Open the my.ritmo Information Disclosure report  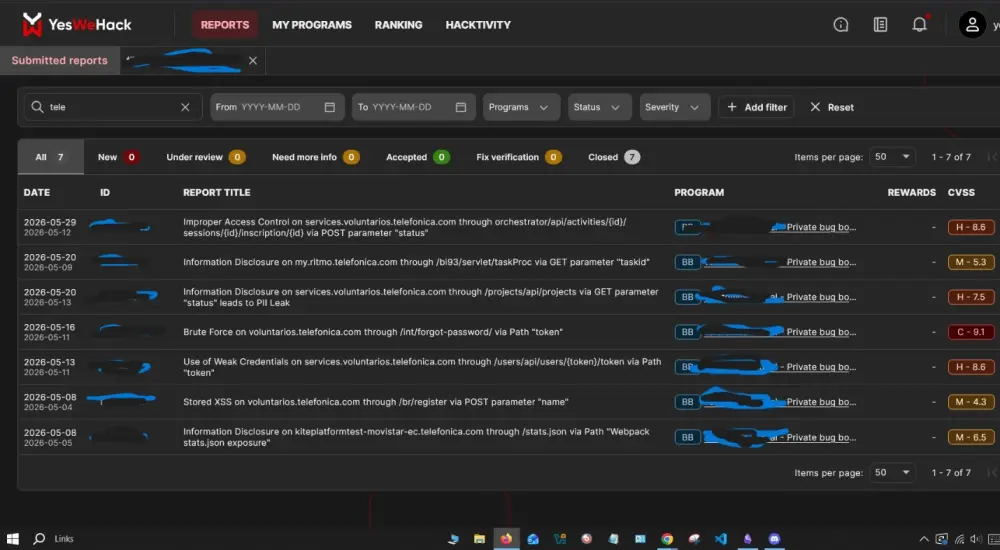coord(416,262)
